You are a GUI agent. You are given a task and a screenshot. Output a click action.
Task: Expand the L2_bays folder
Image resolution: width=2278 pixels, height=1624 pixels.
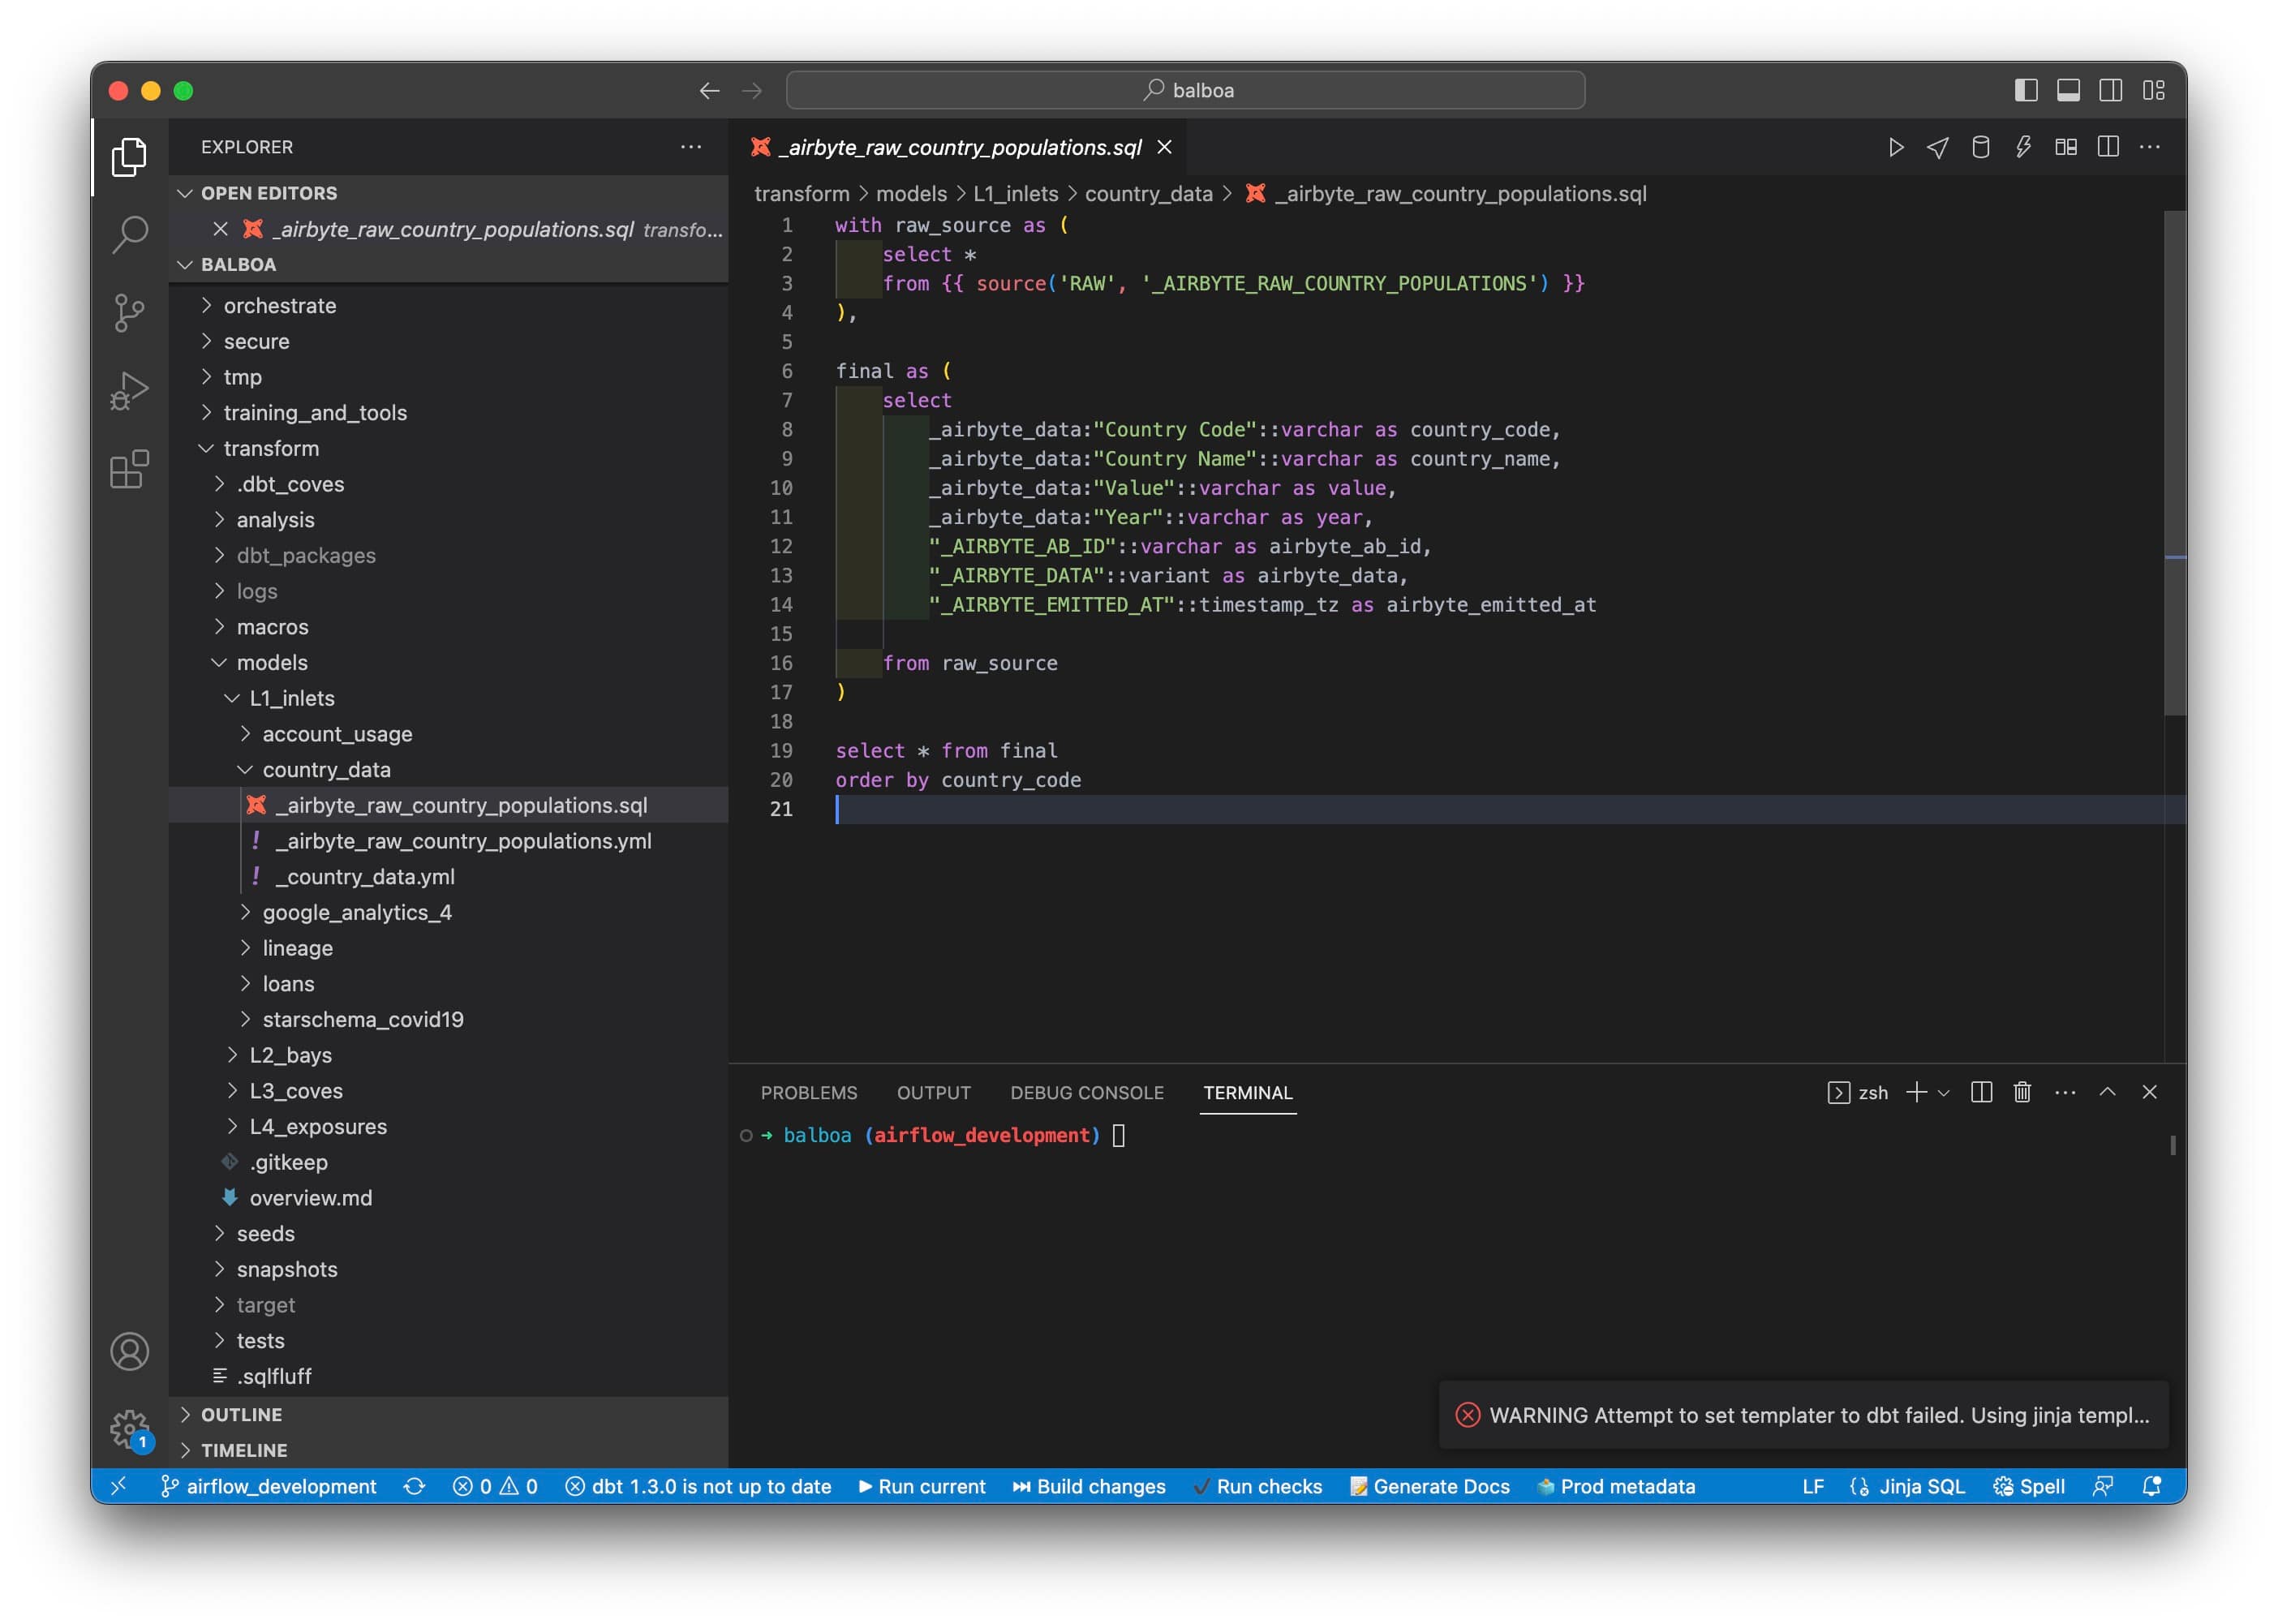pyautogui.click(x=449, y=1055)
